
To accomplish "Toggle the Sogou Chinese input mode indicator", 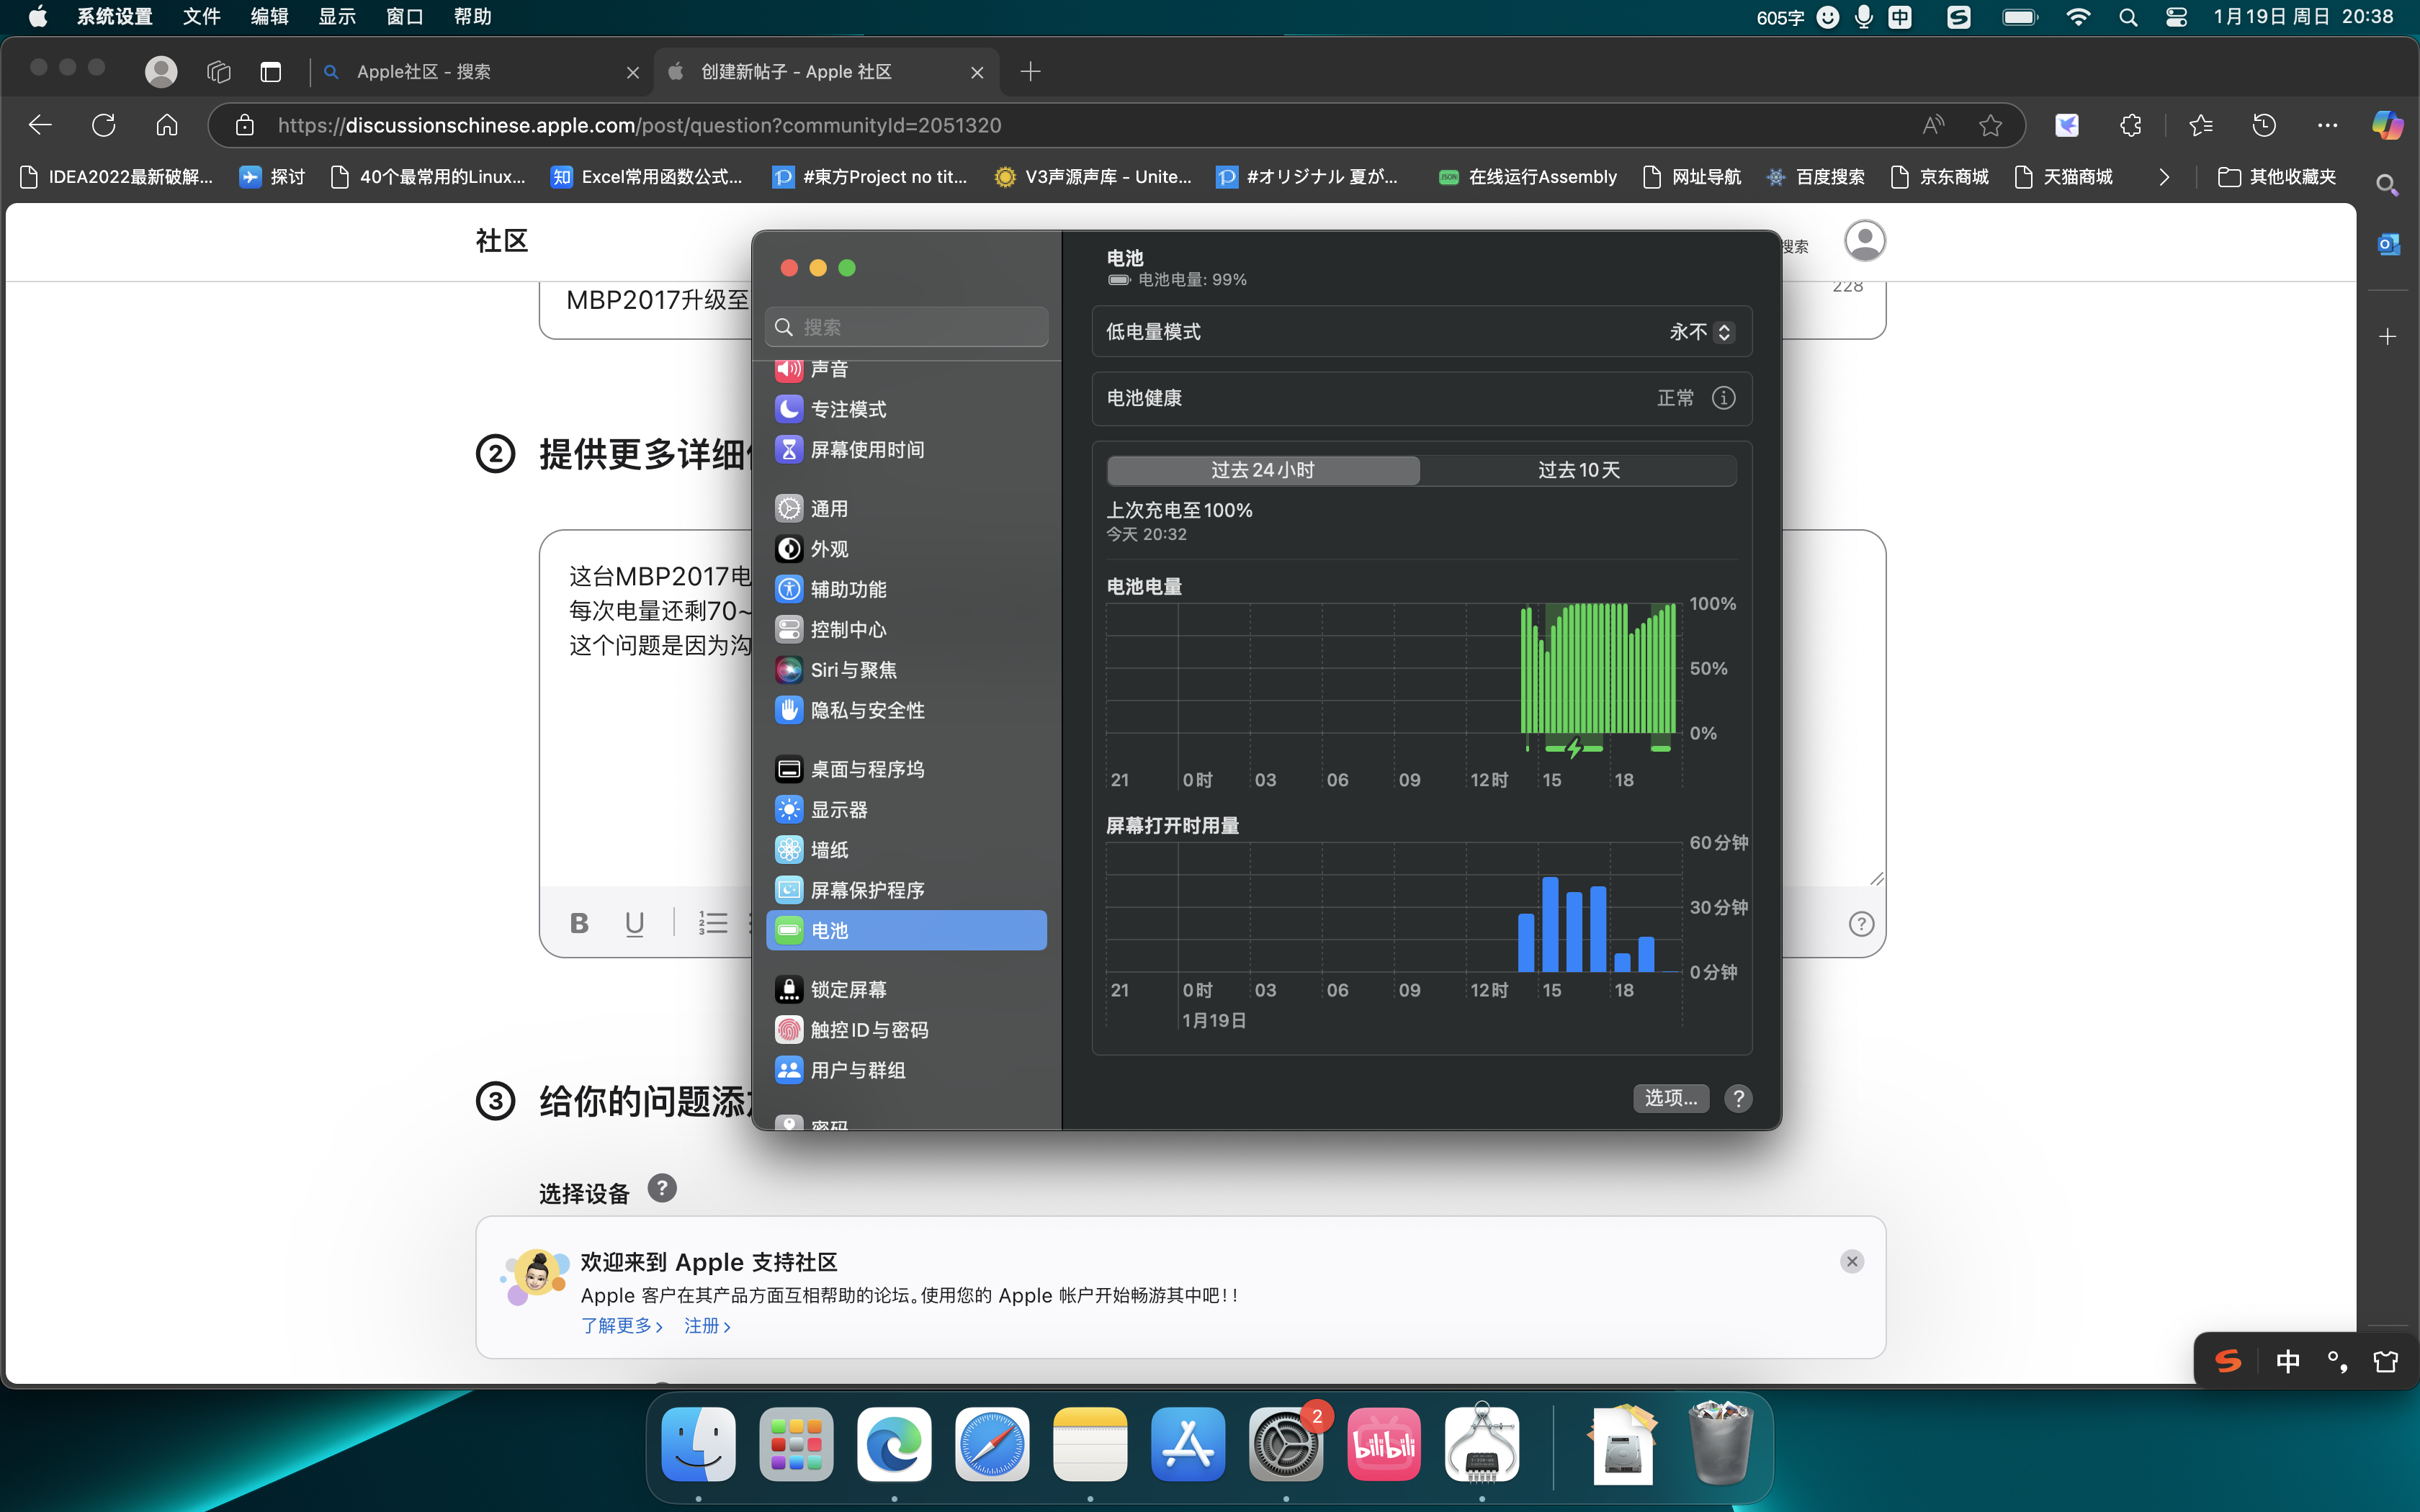I will tap(2287, 1361).
